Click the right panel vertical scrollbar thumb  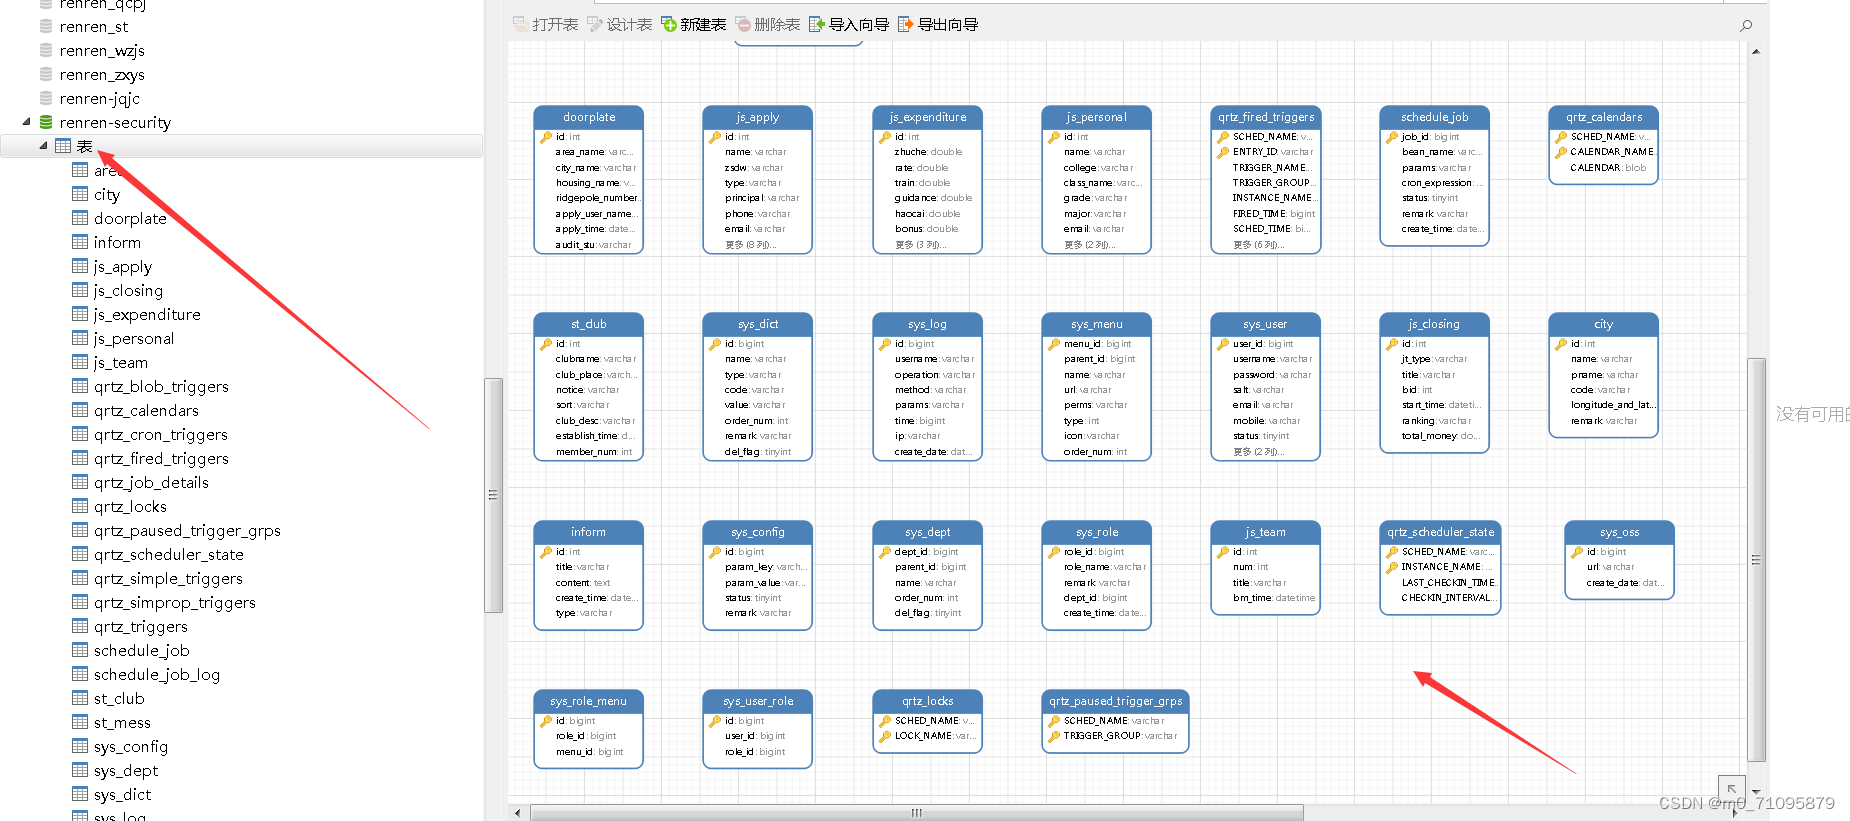[x=1756, y=560]
